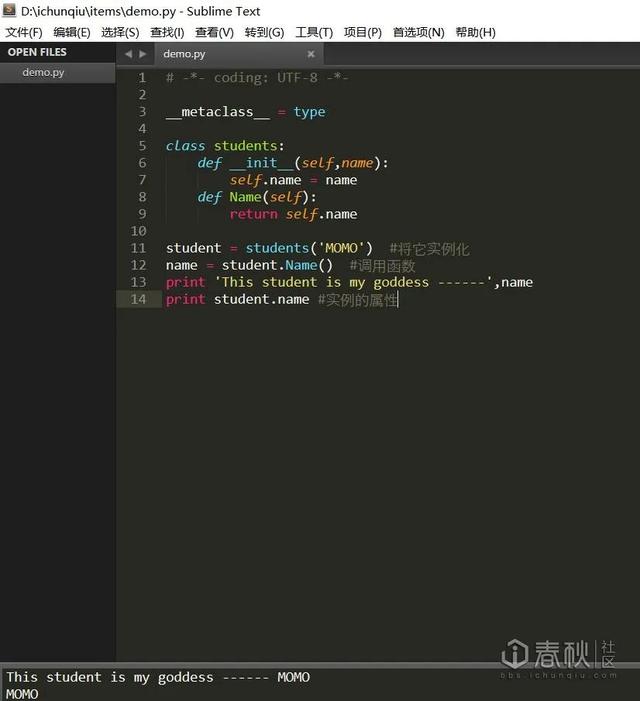Open the 转到(G) menu
Screen dimensions: 640x701
pyautogui.click(x=264, y=32)
